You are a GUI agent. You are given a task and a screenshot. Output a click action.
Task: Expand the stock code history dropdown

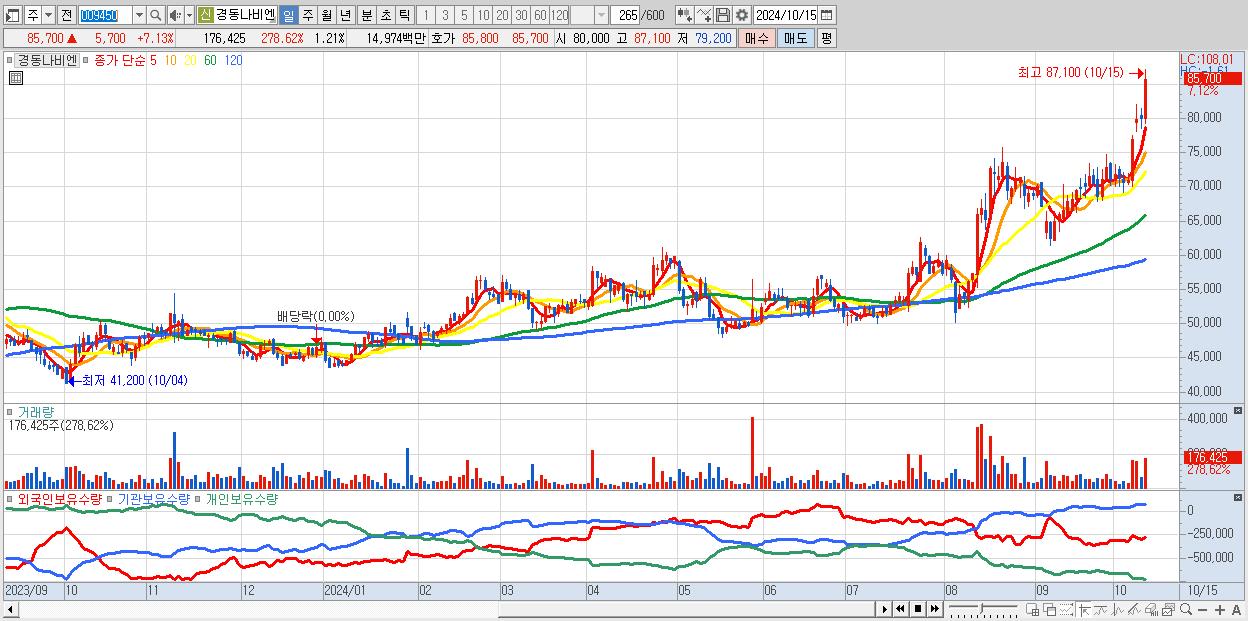pyautogui.click(x=139, y=15)
